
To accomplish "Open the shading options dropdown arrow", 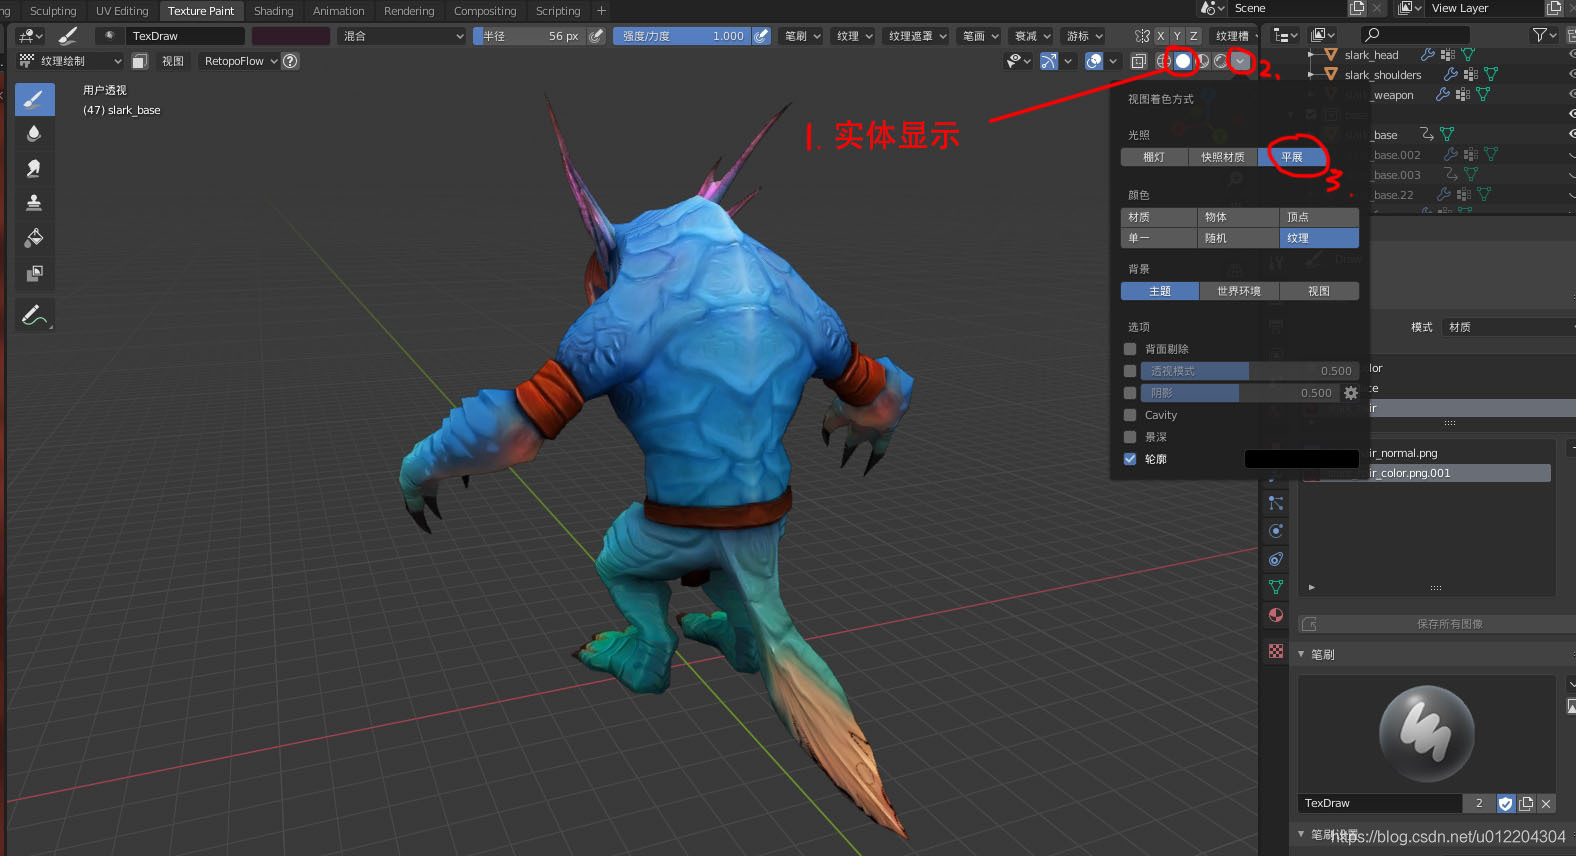I will coord(1241,61).
